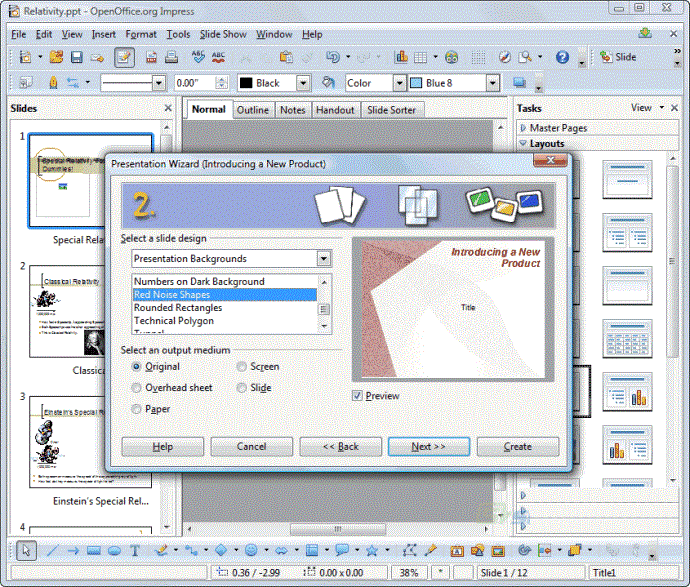Select Rounded Rectangles slide design
The height and width of the screenshot is (587, 690).
pos(178,308)
